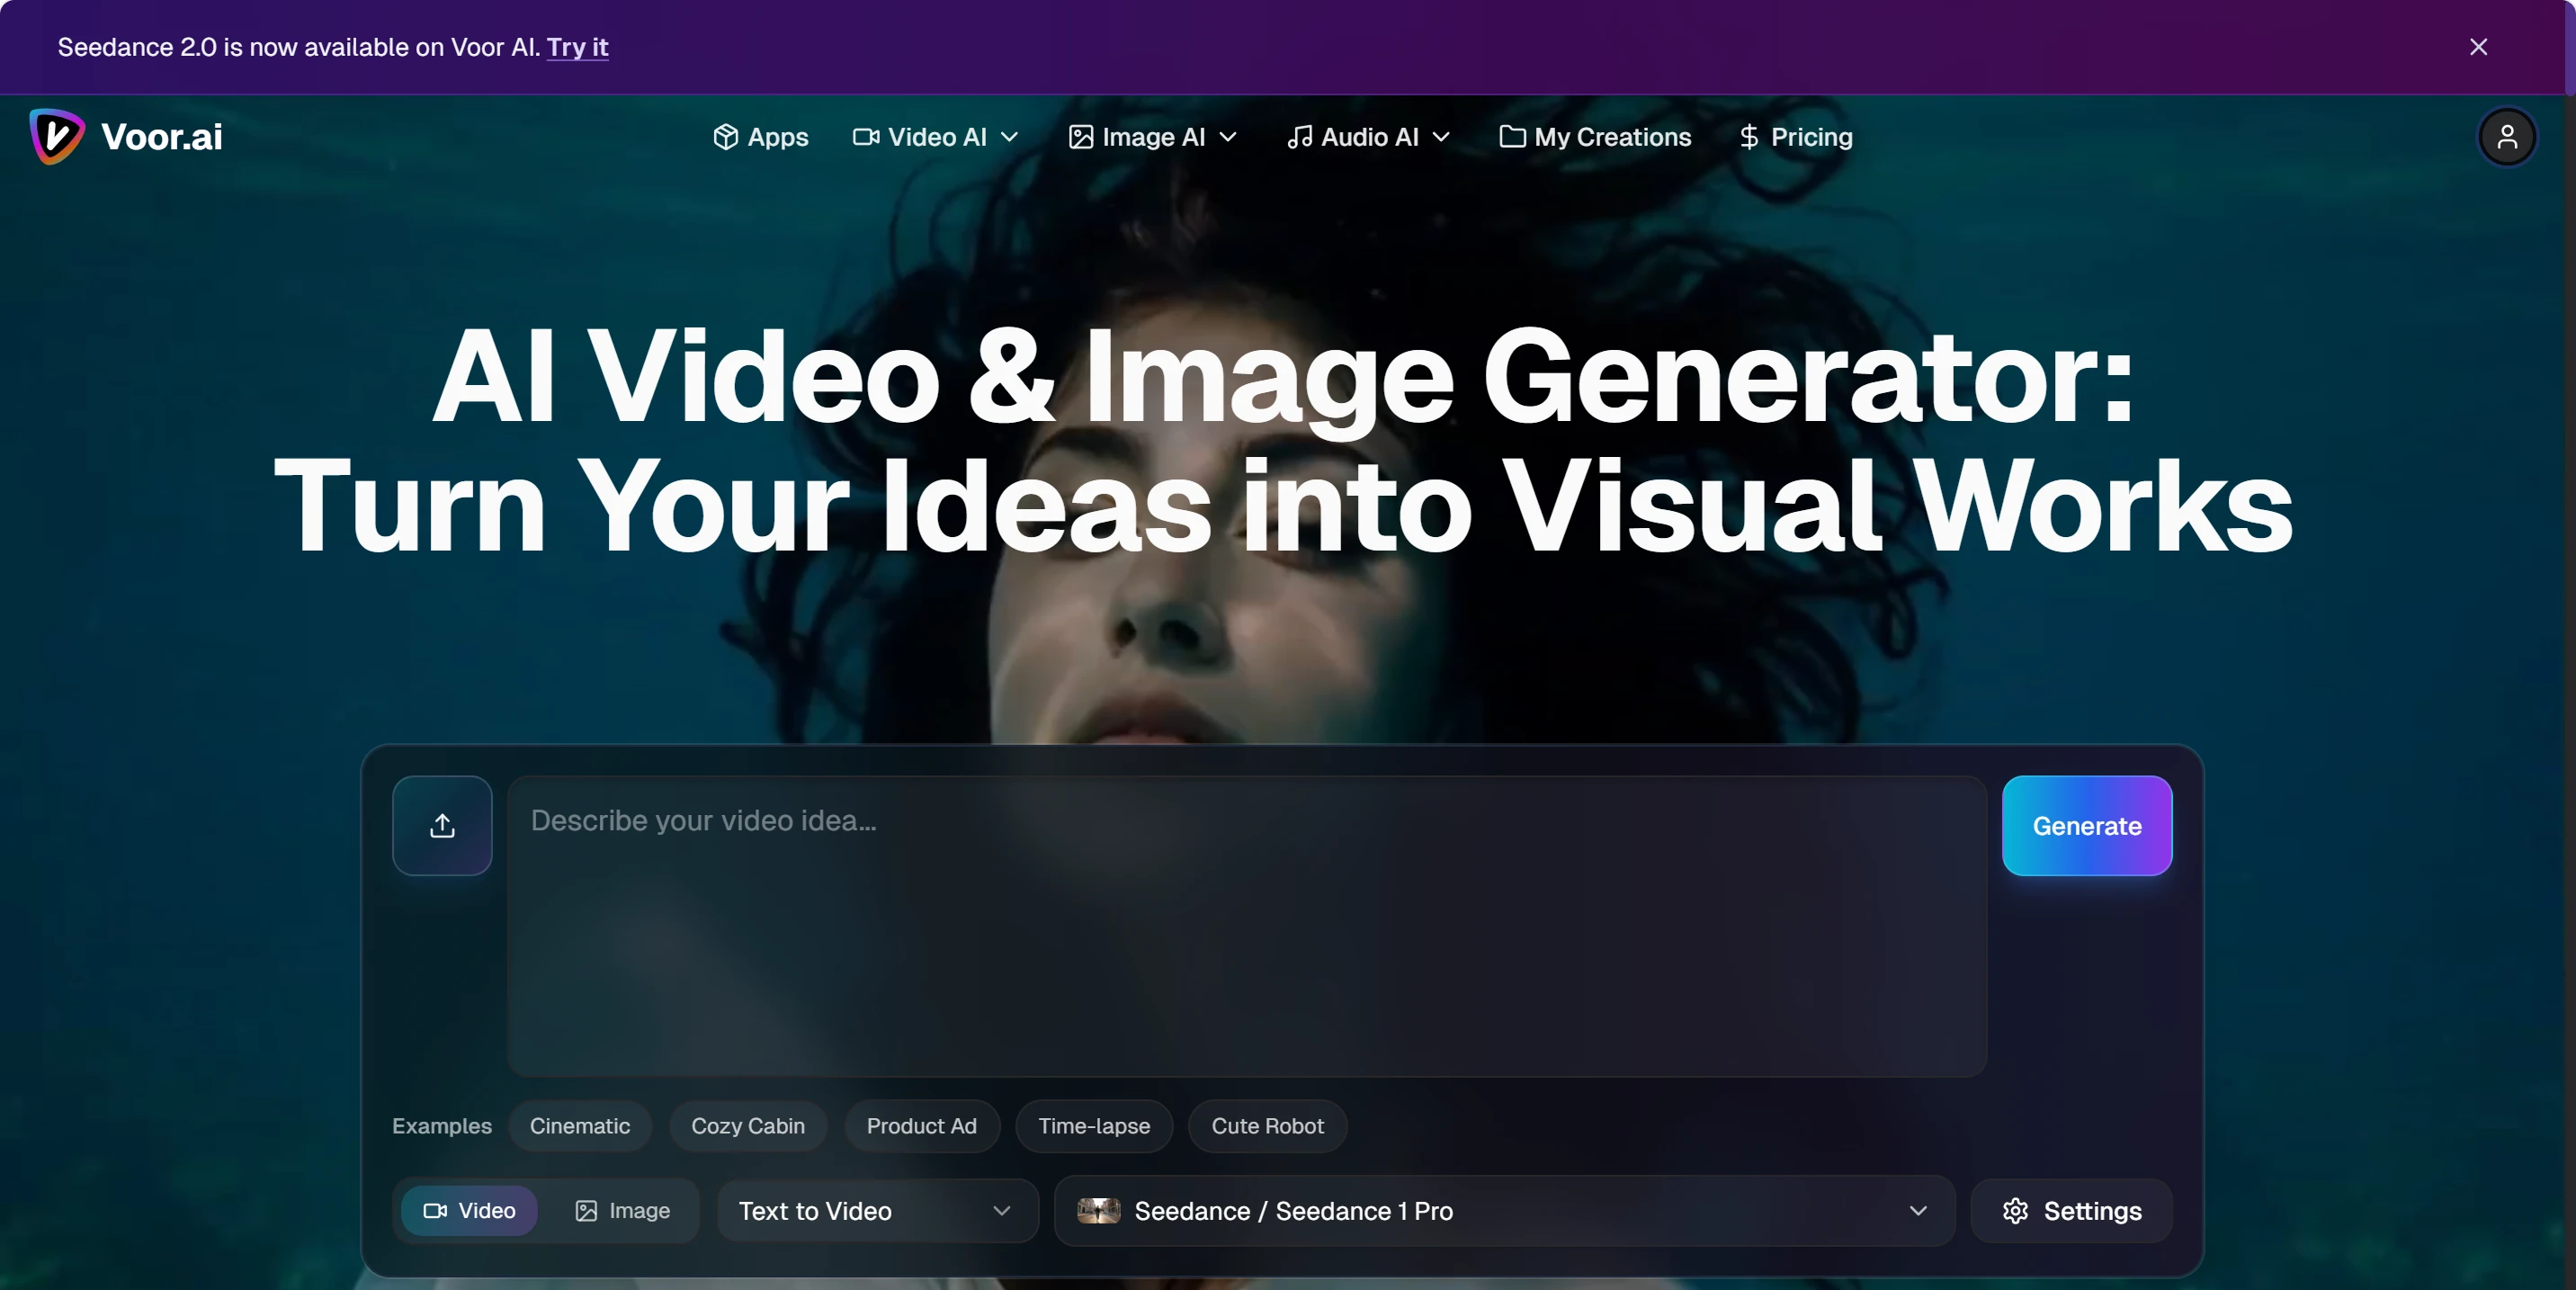
Task: Switch to Image generation mode
Action: pos(622,1211)
